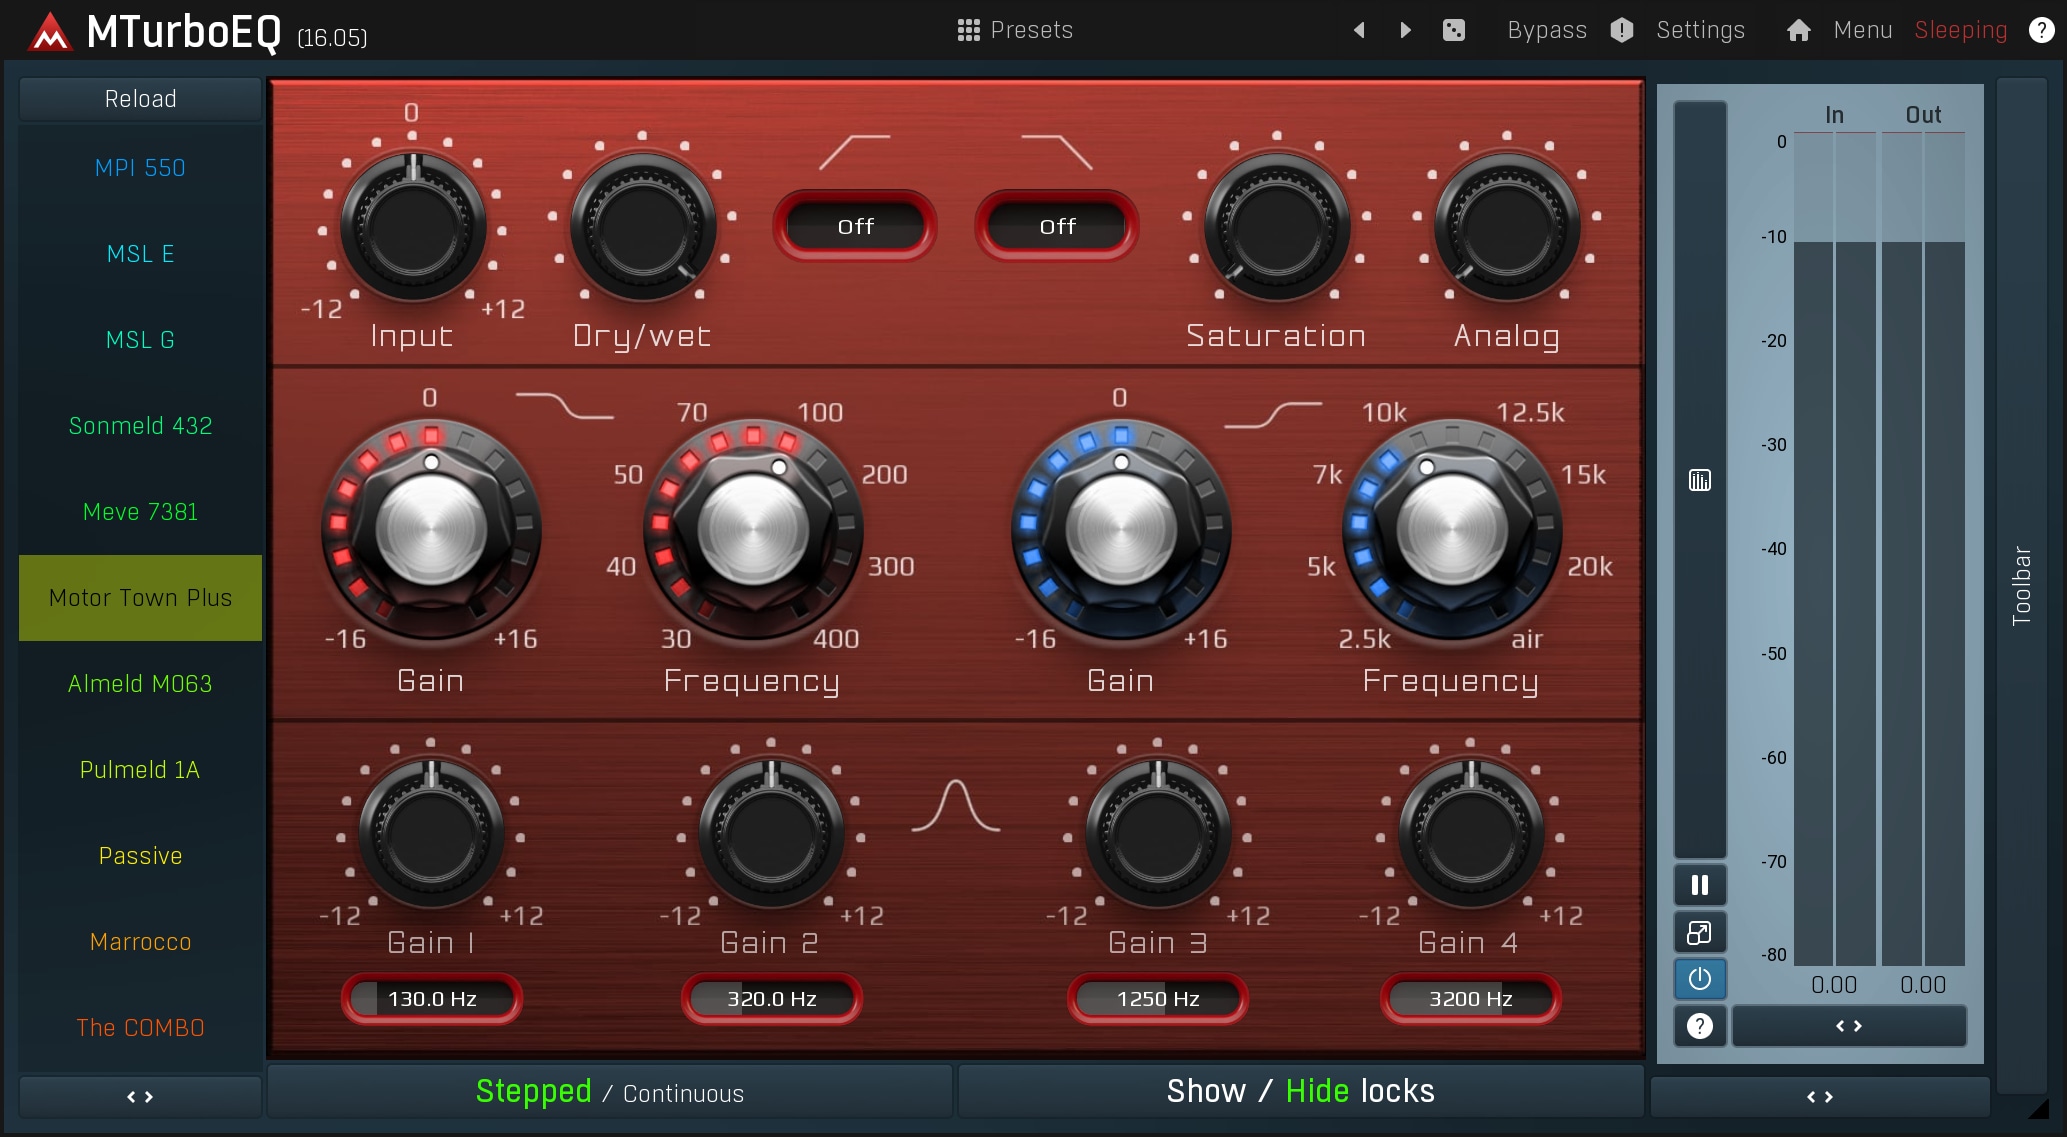Open the 3200 Hz frequency selector
The image size is (2067, 1137).
point(1470,998)
